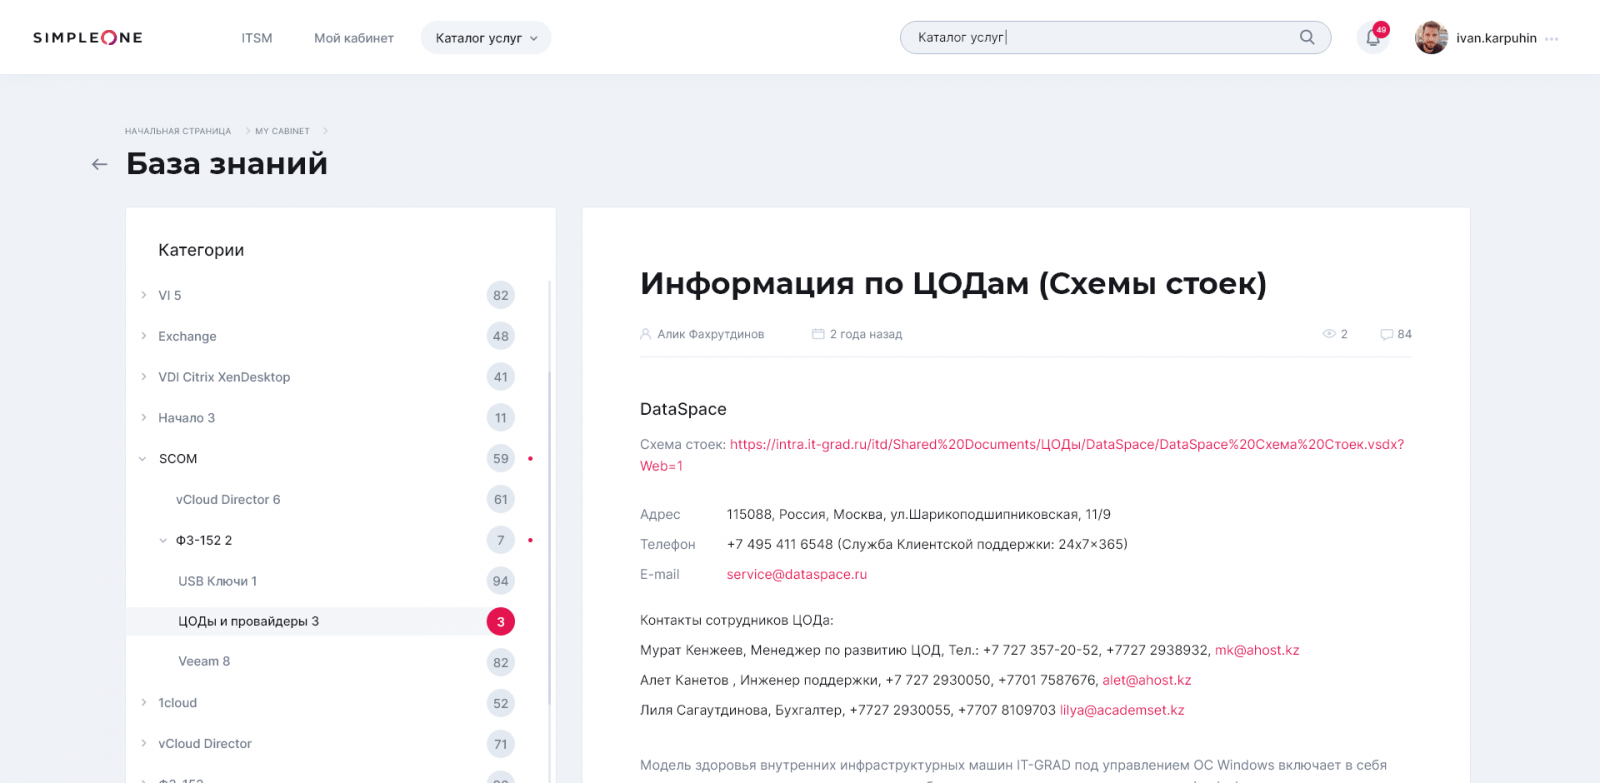Click the alet@ahost.kz email link
The height and width of the screenshot is (783, 1600).
click(1147, 680)
